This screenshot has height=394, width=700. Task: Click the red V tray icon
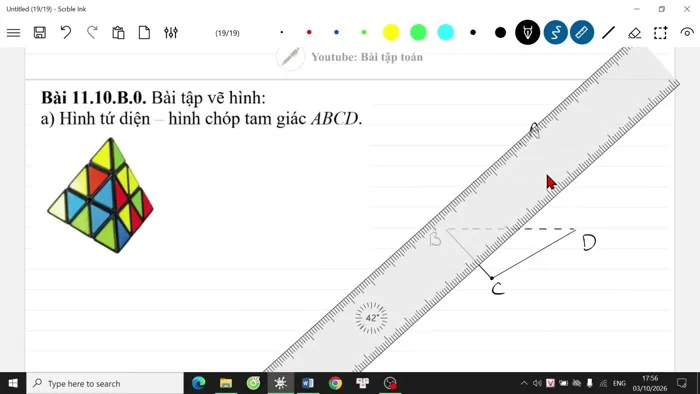click(550, 383)
